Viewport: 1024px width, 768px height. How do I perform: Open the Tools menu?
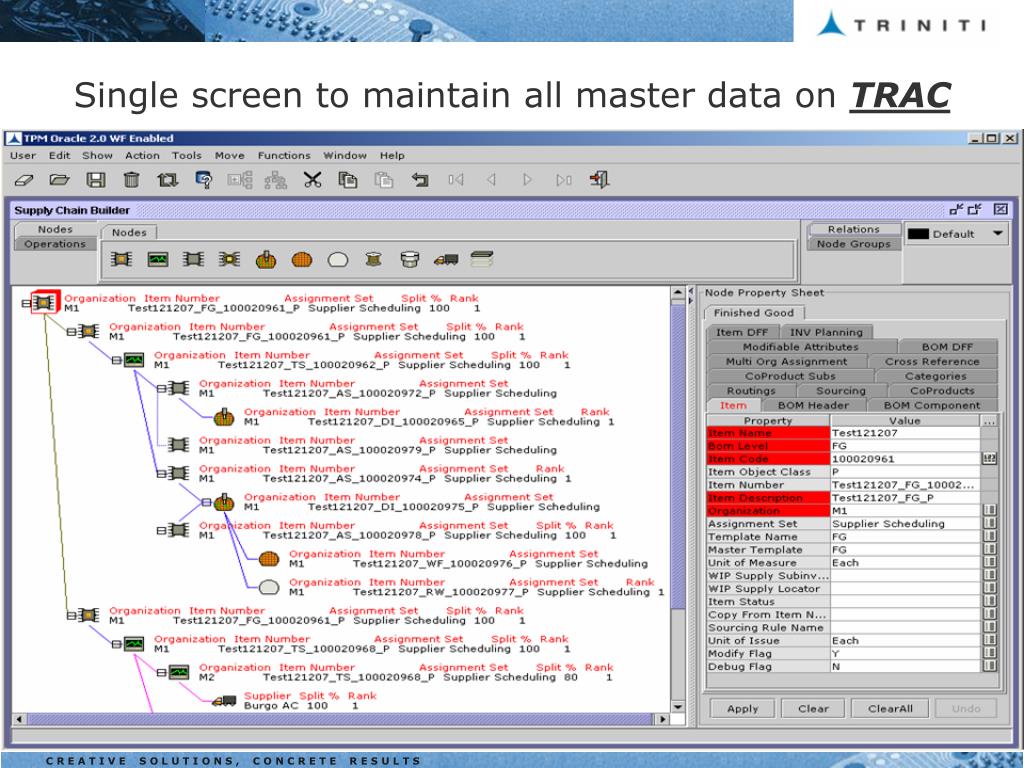(187, 155)
